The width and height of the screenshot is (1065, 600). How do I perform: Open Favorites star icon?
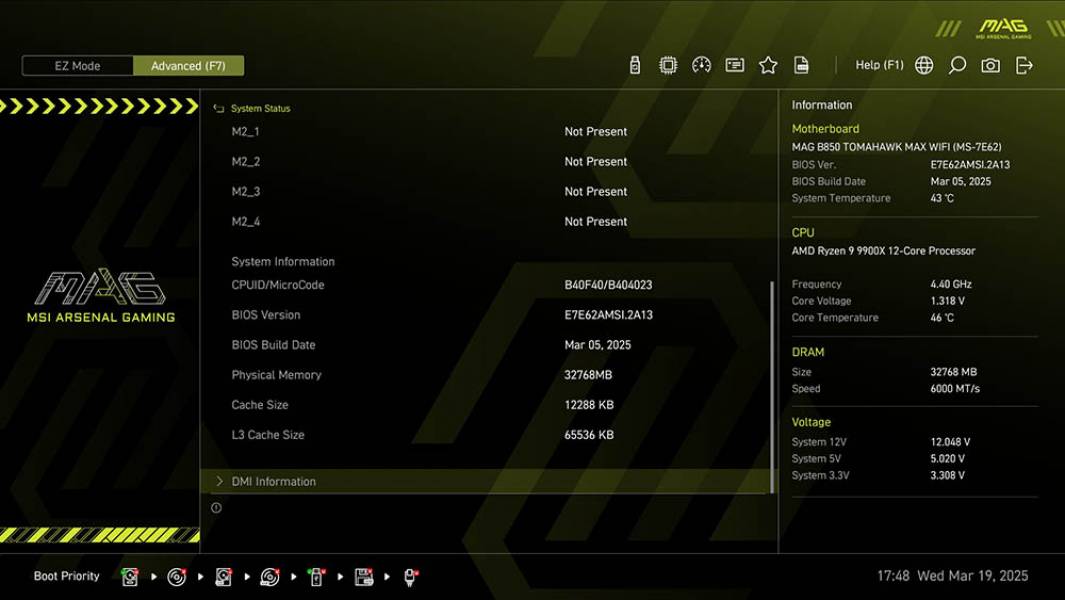768,65
